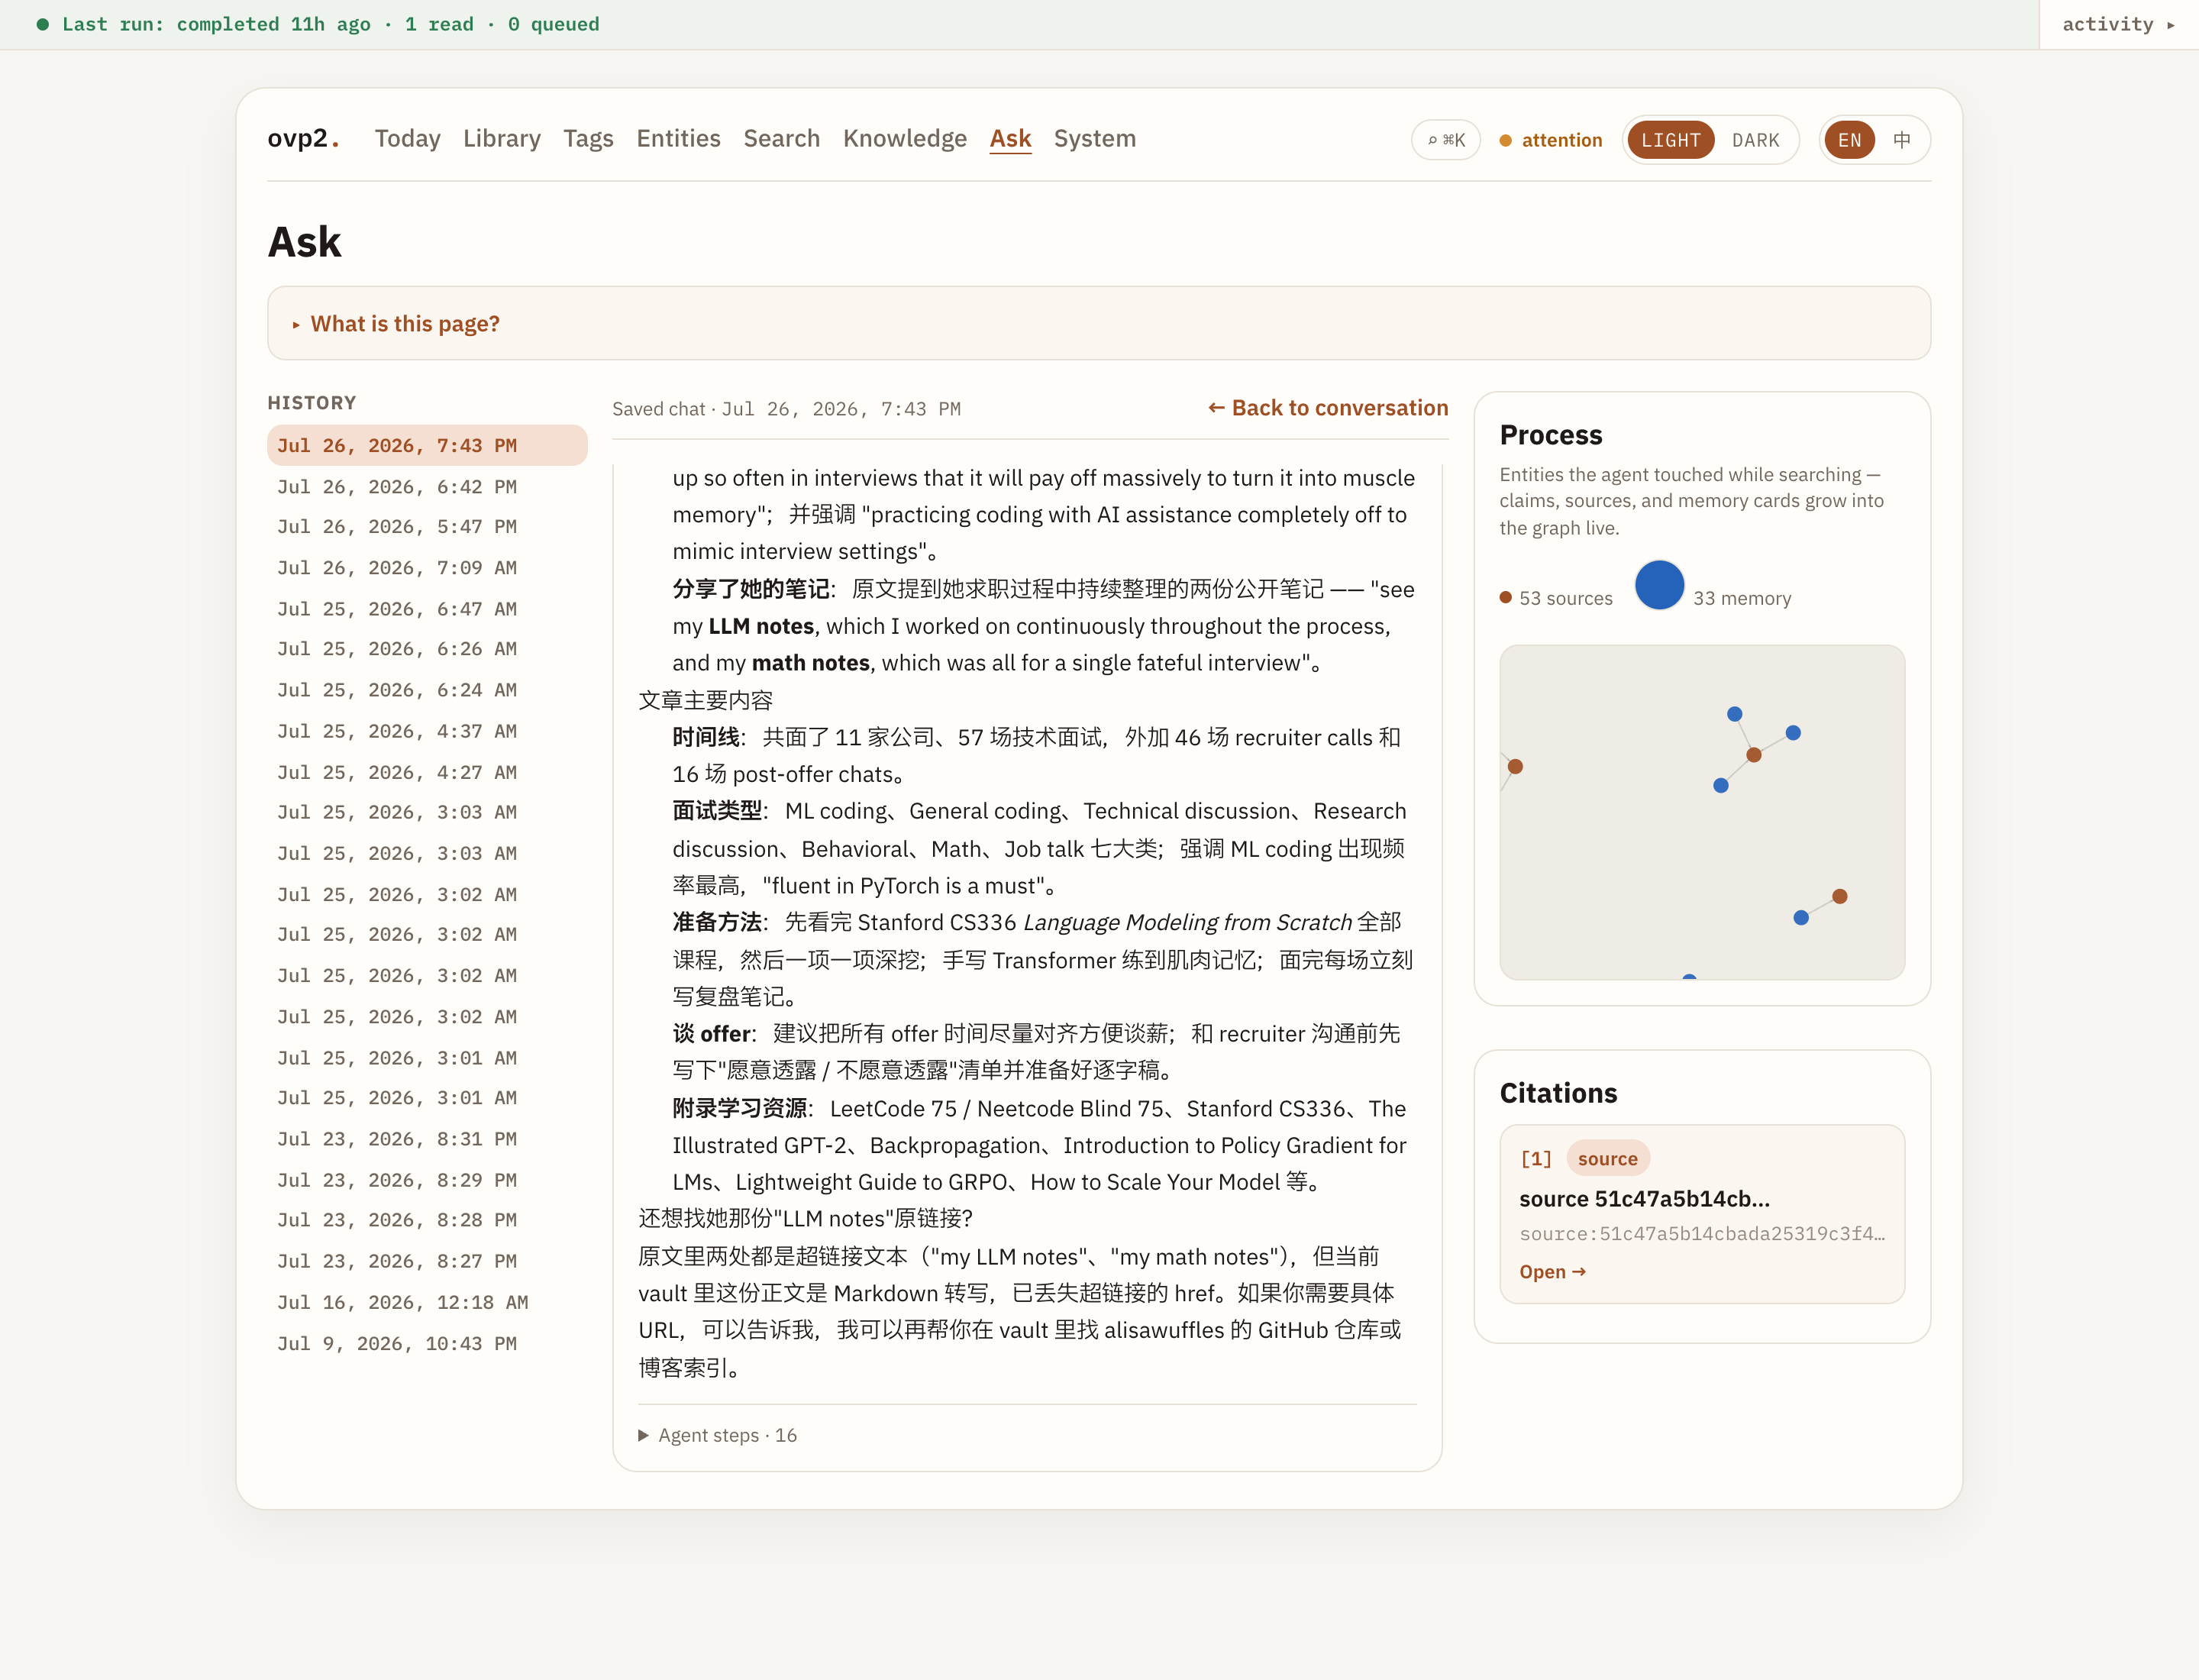This screenshot has height=1680, width=2199.
Task: Switch theme to LIGHT
Action: coord(1670,140)
